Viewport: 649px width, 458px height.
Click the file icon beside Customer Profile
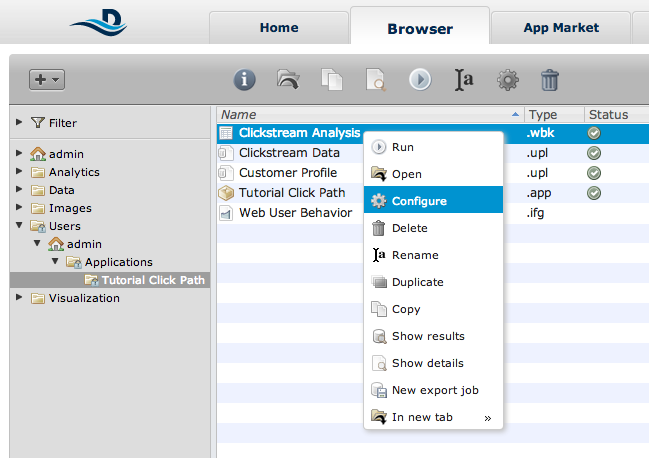226,173
